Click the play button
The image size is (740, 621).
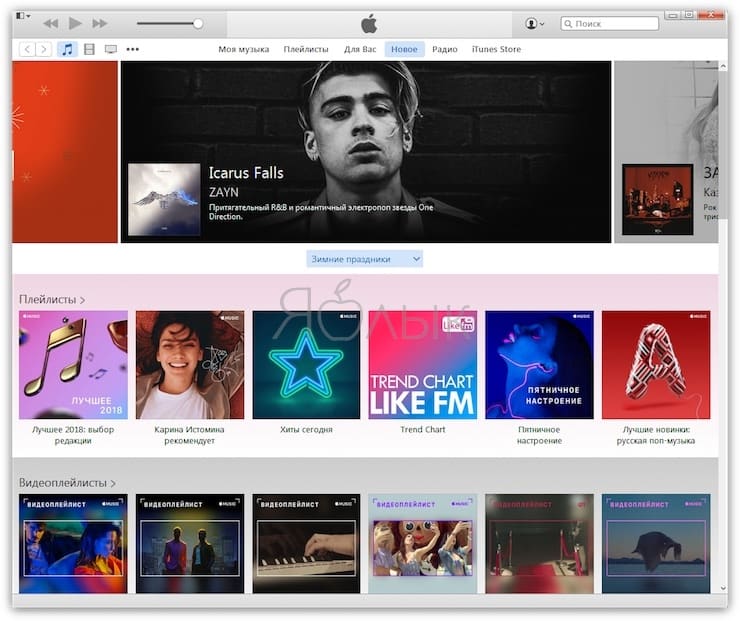(x=75, y=23)
